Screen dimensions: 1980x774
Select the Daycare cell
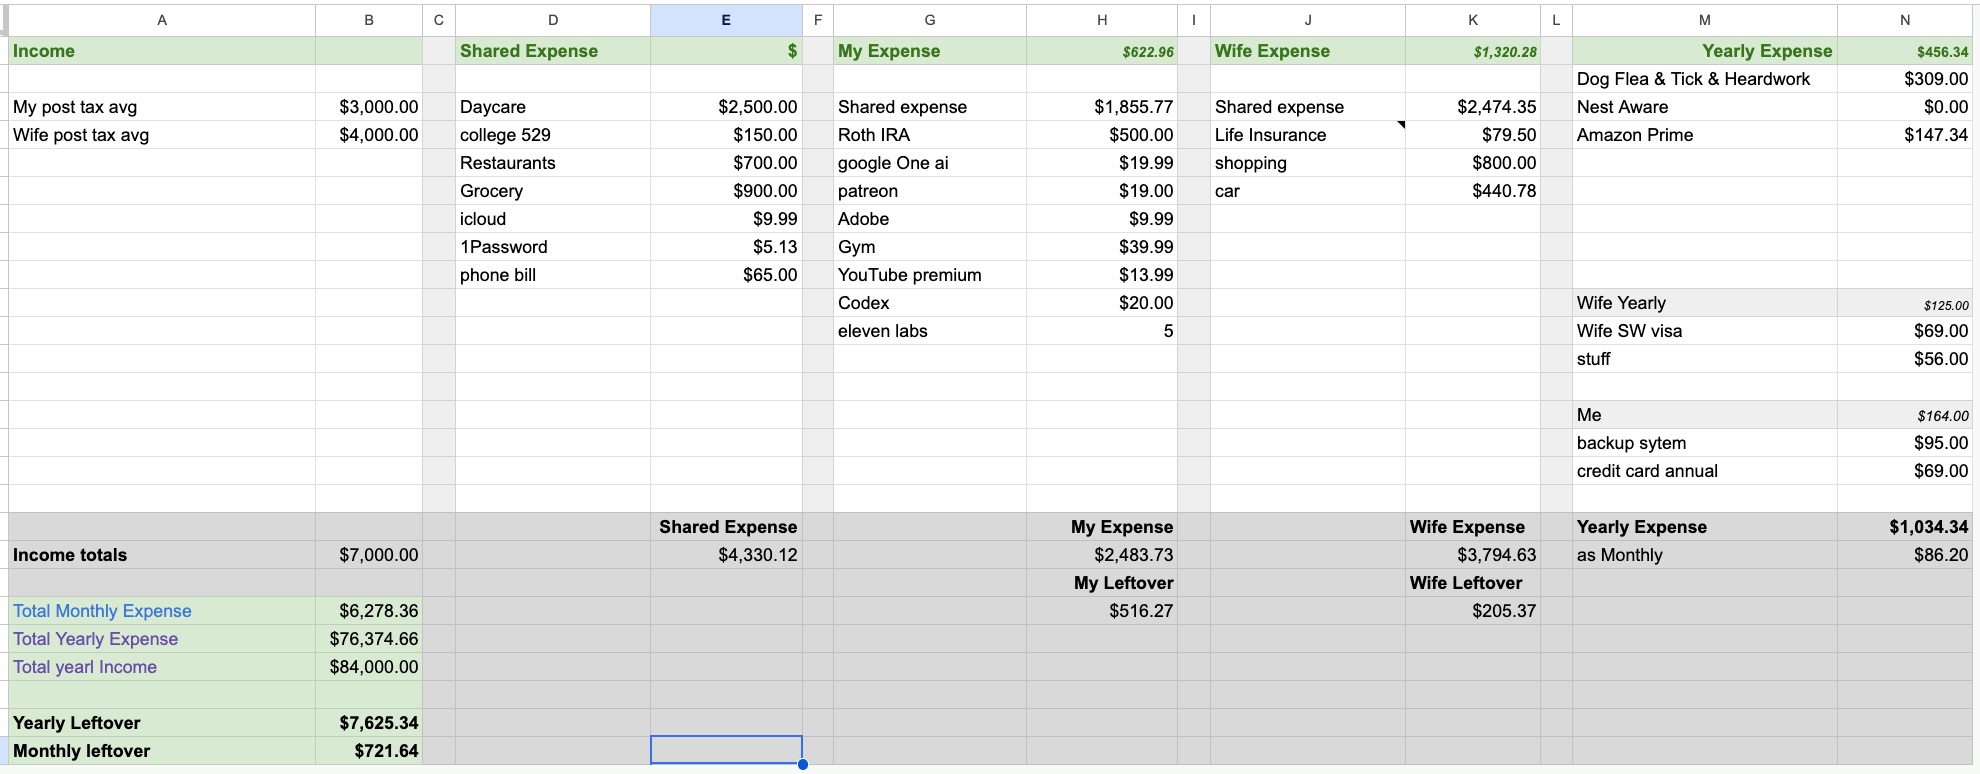click(553, 107)
